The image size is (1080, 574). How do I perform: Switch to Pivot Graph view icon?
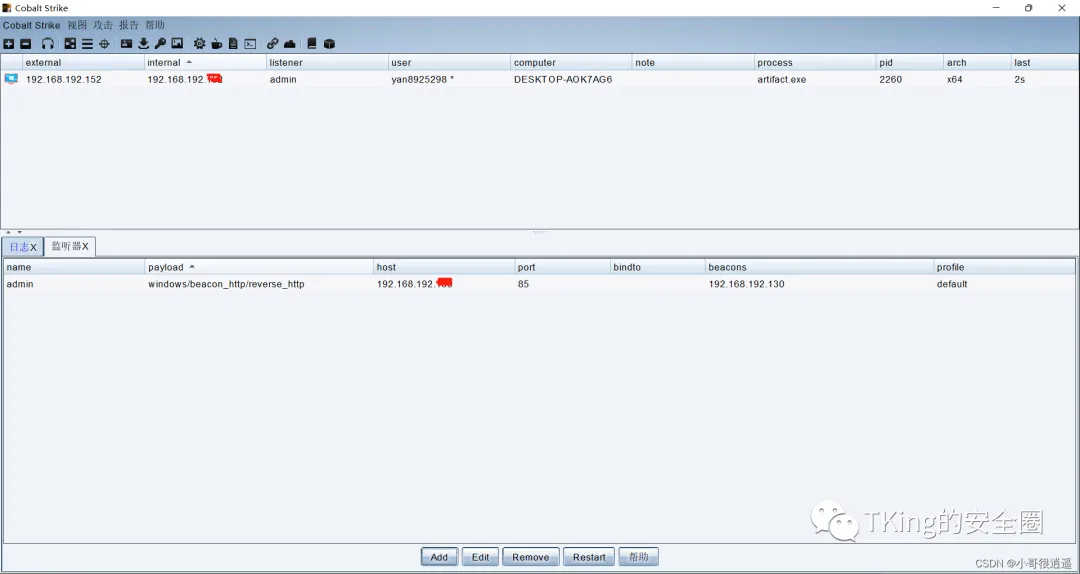(70, 43)
